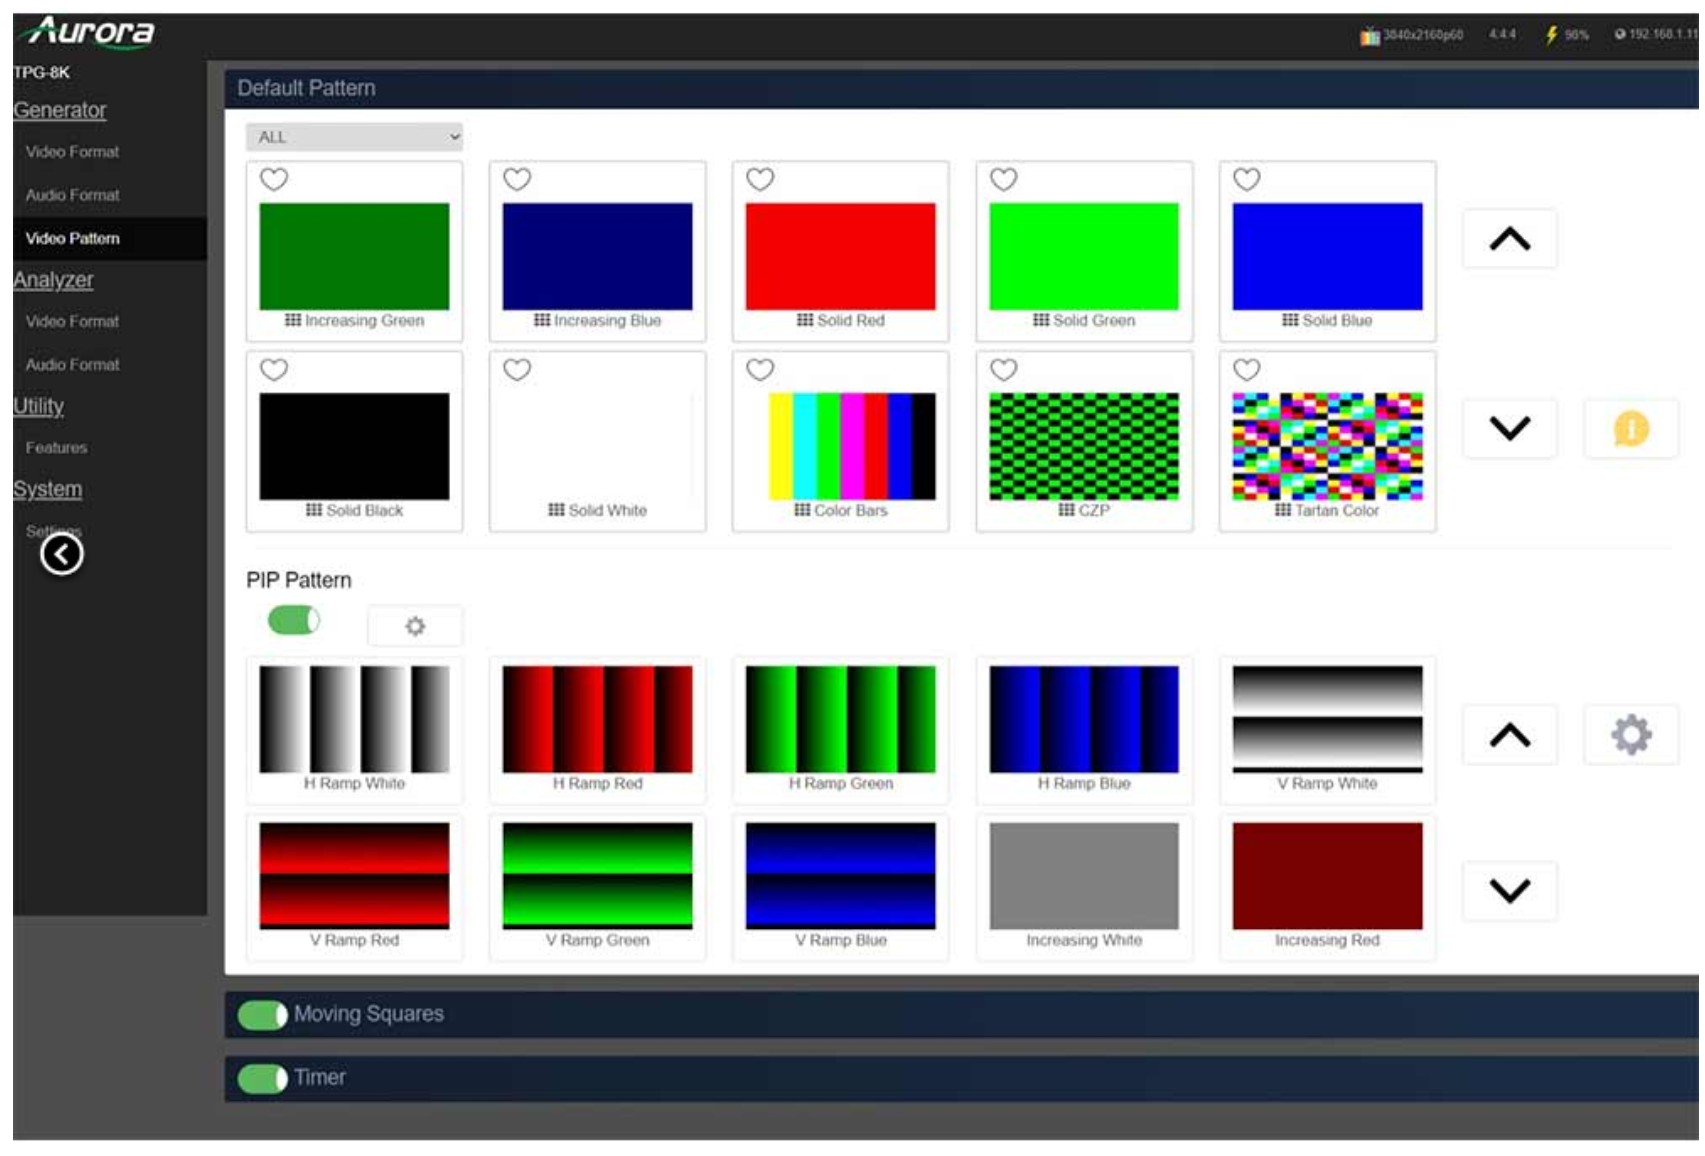Click heart icon on Solid White card
1705x1156 pixels.
pyautogui.click(x=517, y=369)
